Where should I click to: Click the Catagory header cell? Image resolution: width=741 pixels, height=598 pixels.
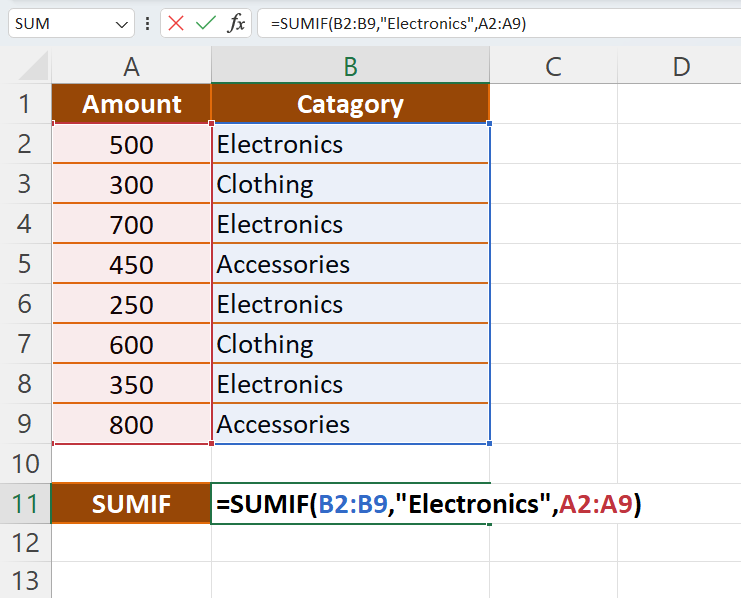pos(350,104)
